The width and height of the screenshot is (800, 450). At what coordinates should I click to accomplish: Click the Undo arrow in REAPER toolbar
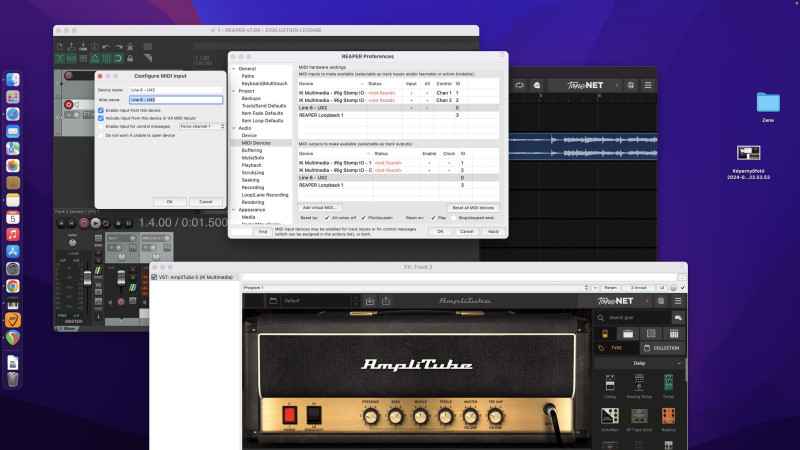[x=106, y=47]
